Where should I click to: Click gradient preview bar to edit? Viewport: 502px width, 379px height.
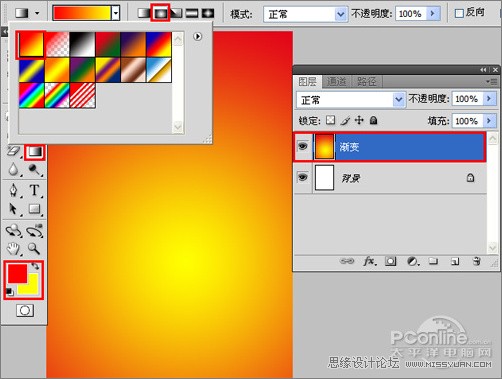click(82, 13)
